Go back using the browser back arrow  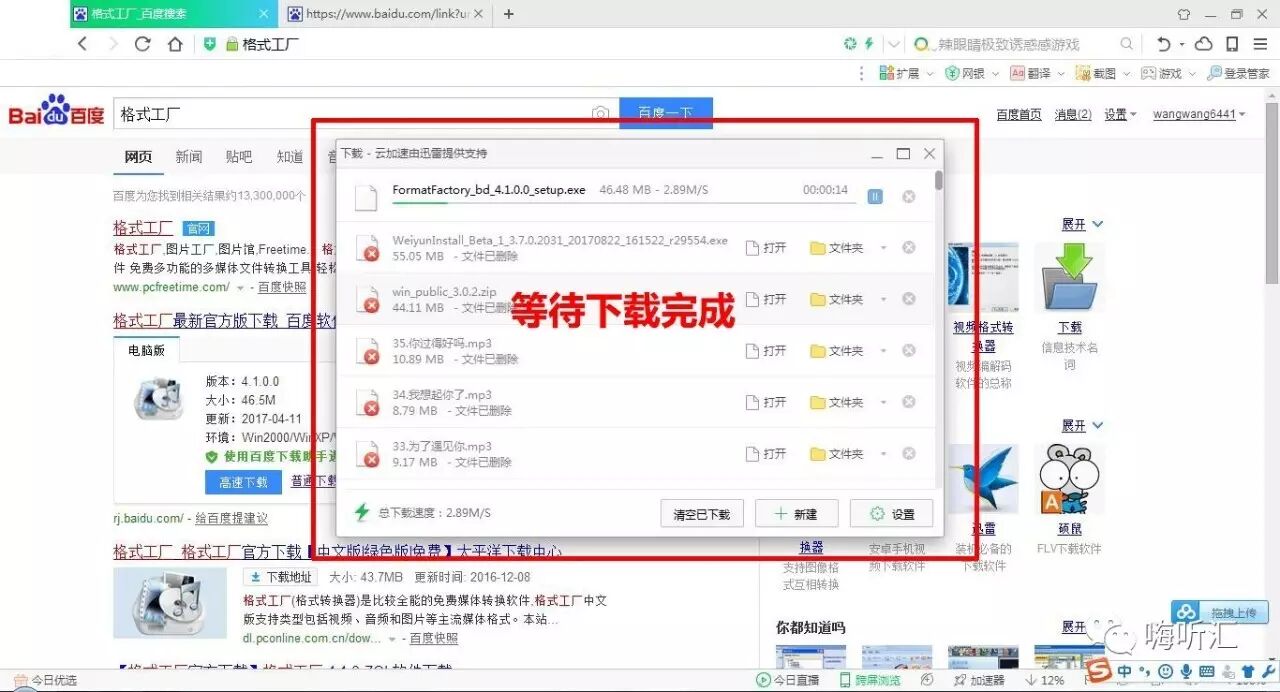(83, 44)
